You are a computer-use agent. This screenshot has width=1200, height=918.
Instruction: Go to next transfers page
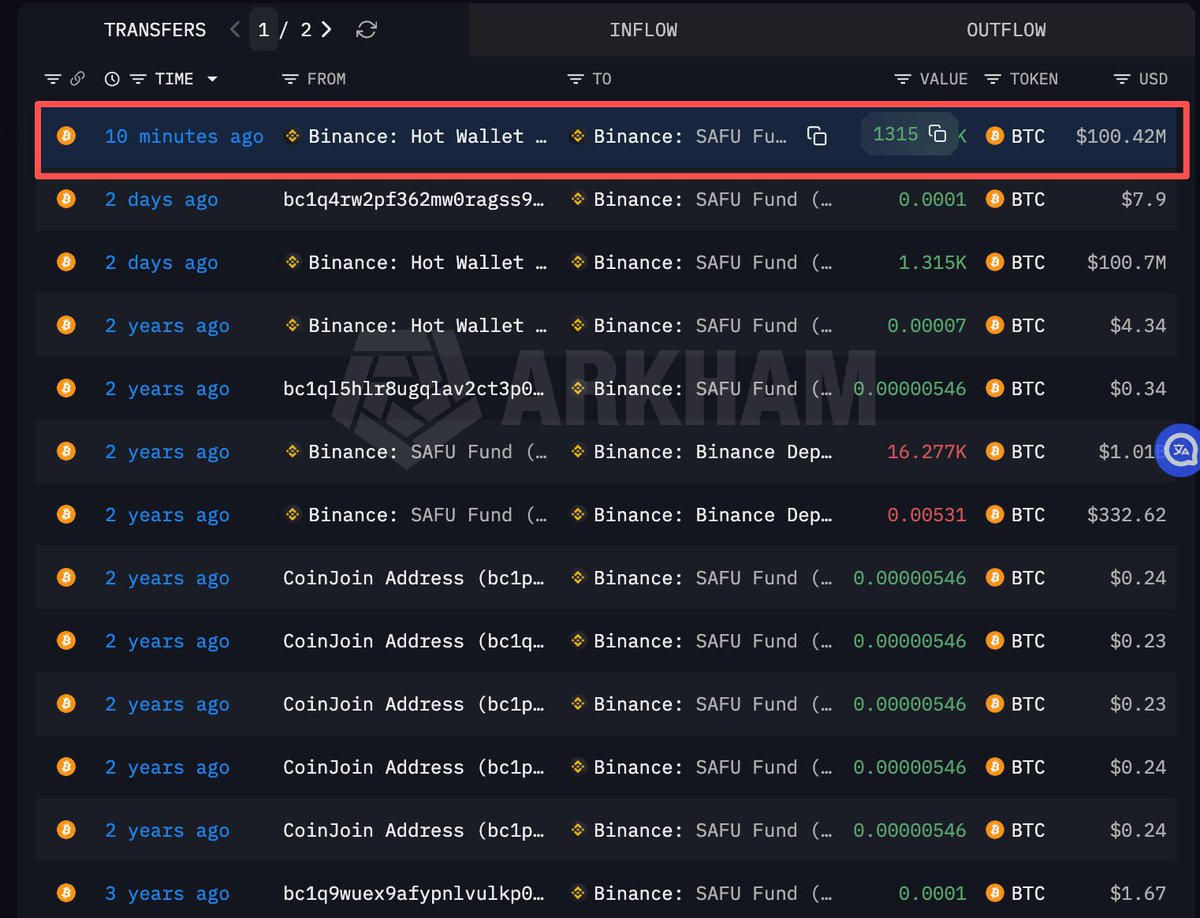coord(327,30)
